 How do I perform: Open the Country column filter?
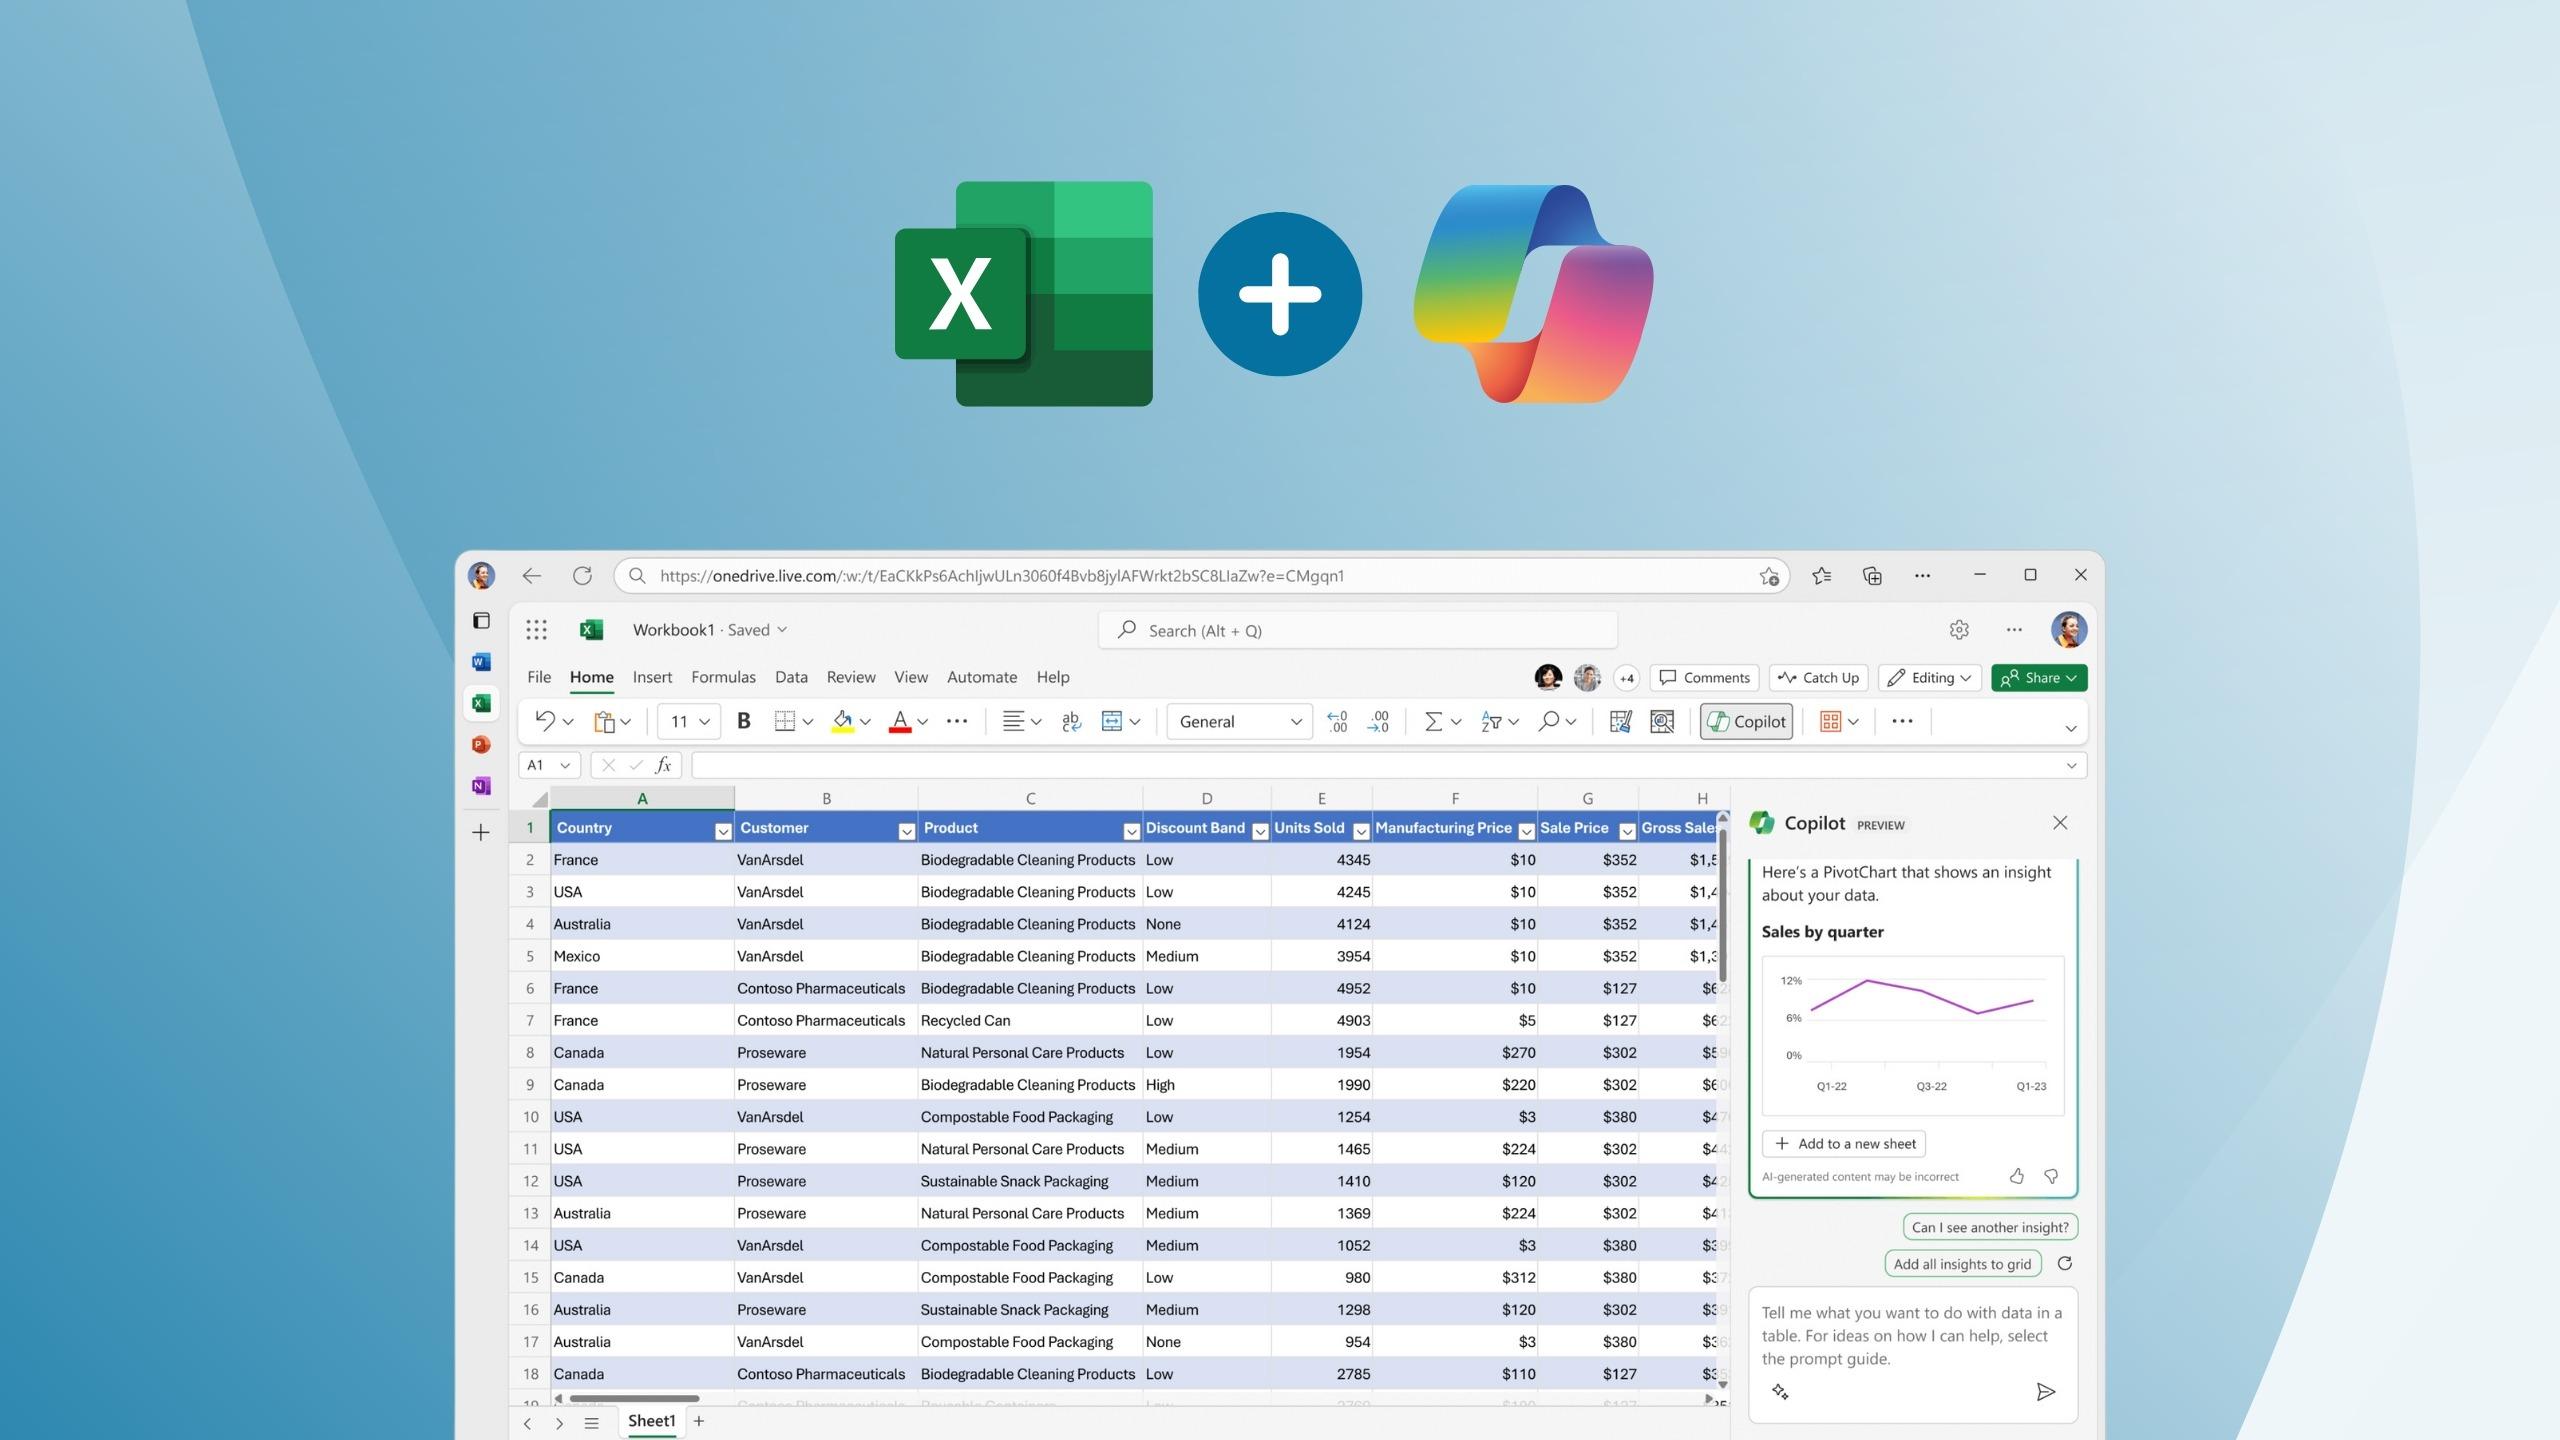tap(722, 830)
